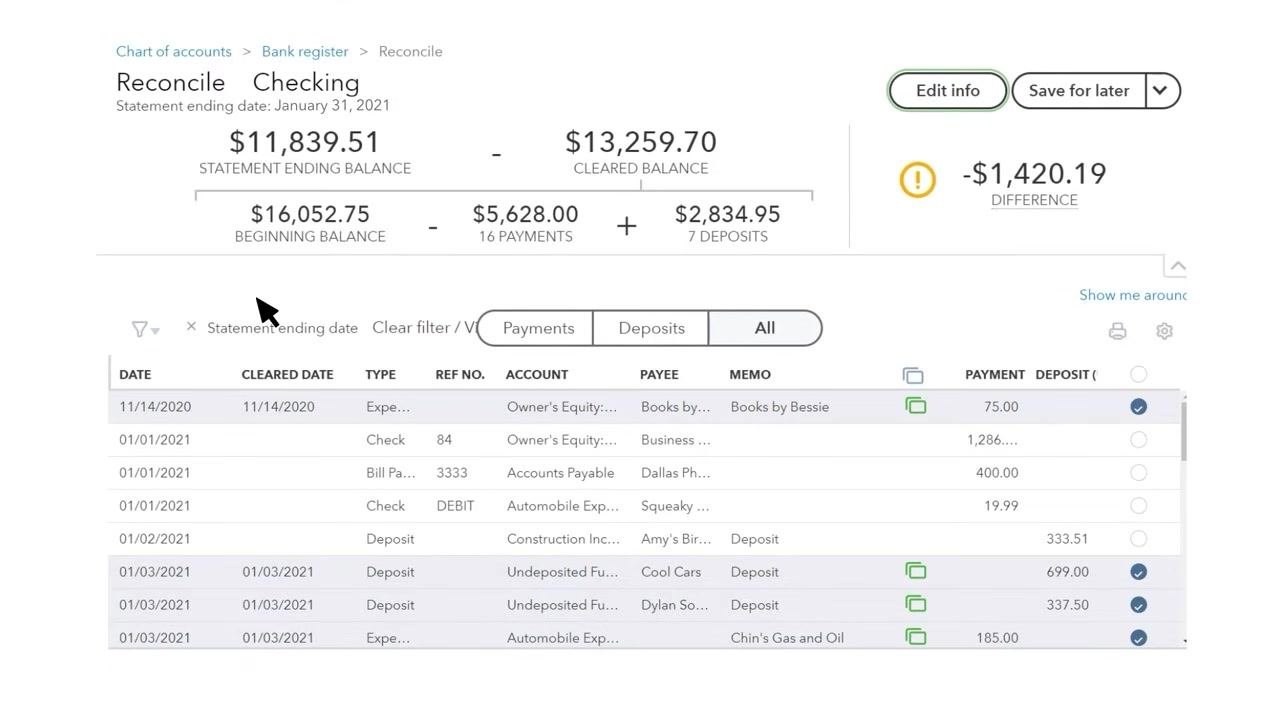
Task: Mark Amy's Bir… 333.51 deposit cleared
Action: (1138, 539)
